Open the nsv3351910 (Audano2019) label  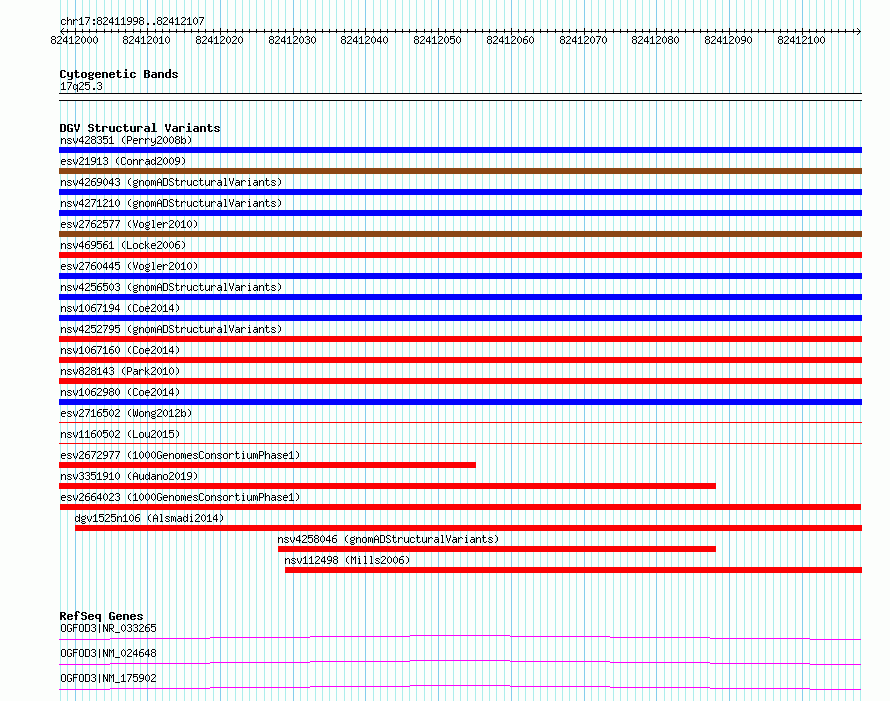[x=129, y=476]
